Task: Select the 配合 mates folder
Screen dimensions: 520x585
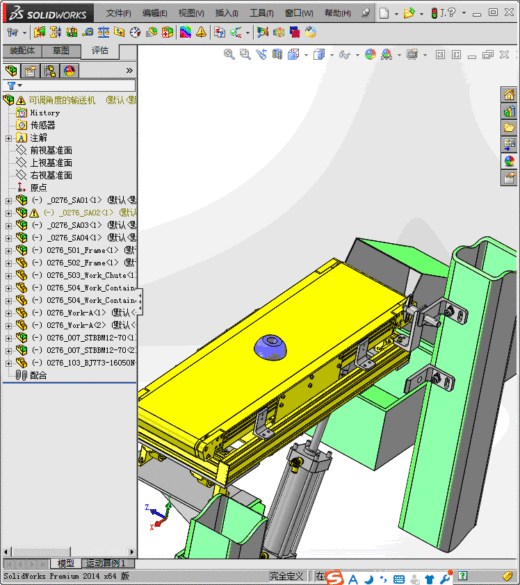Action: coord(38,375)
